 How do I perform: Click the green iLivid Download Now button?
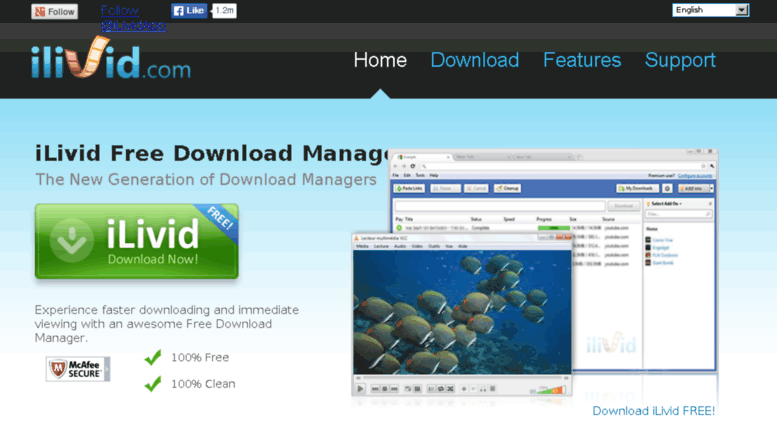pos(137,241)
